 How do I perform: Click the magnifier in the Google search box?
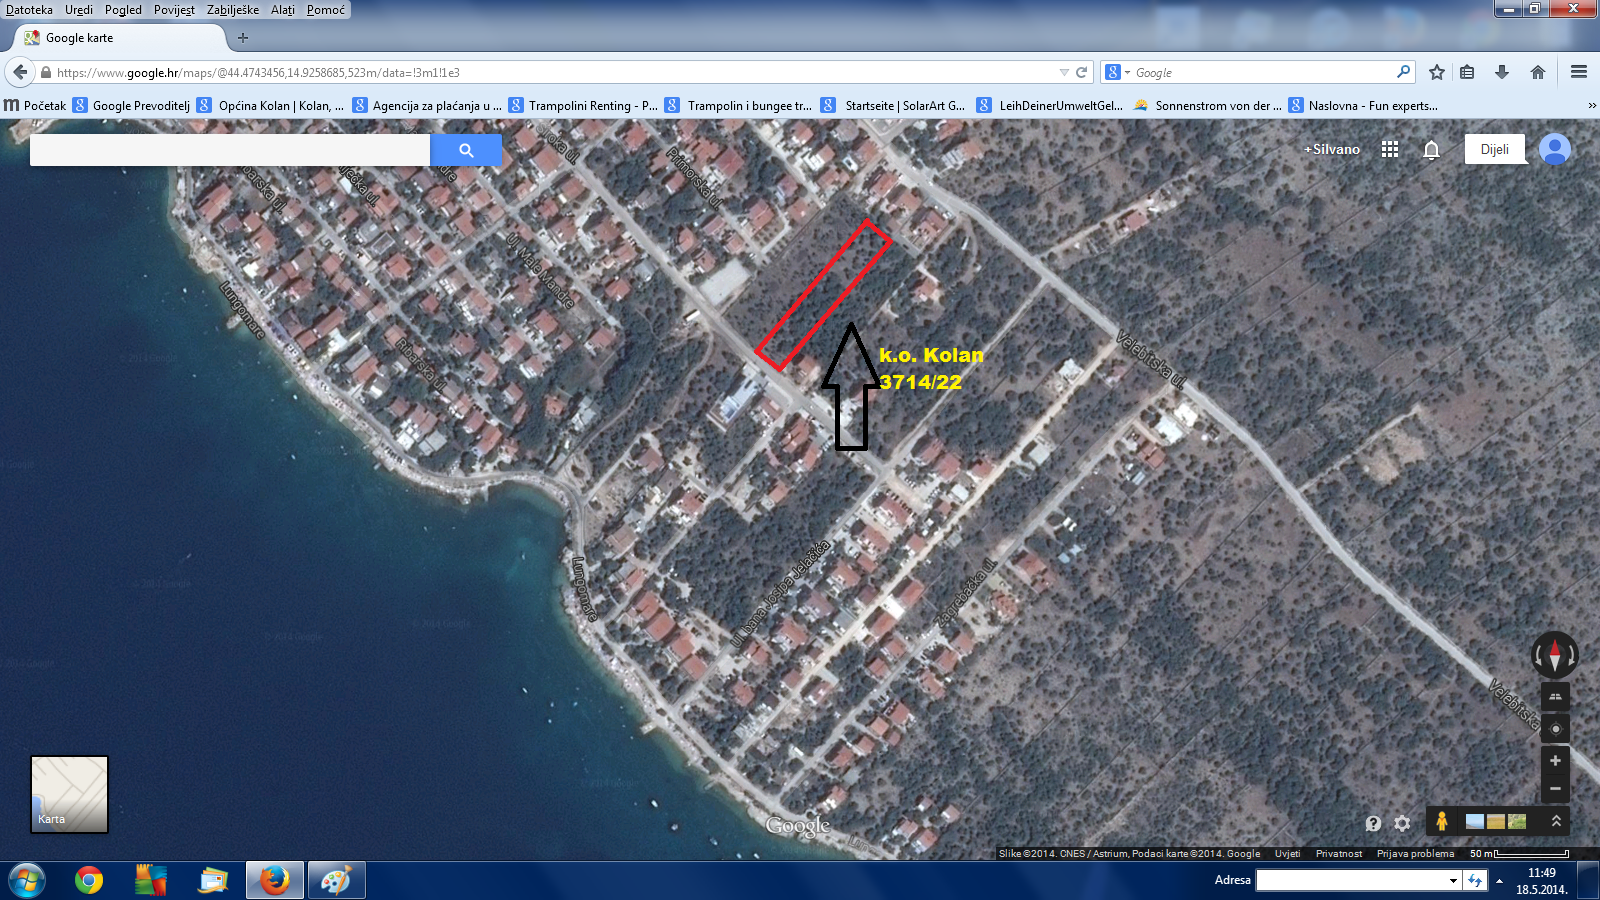click(1403, 72)
